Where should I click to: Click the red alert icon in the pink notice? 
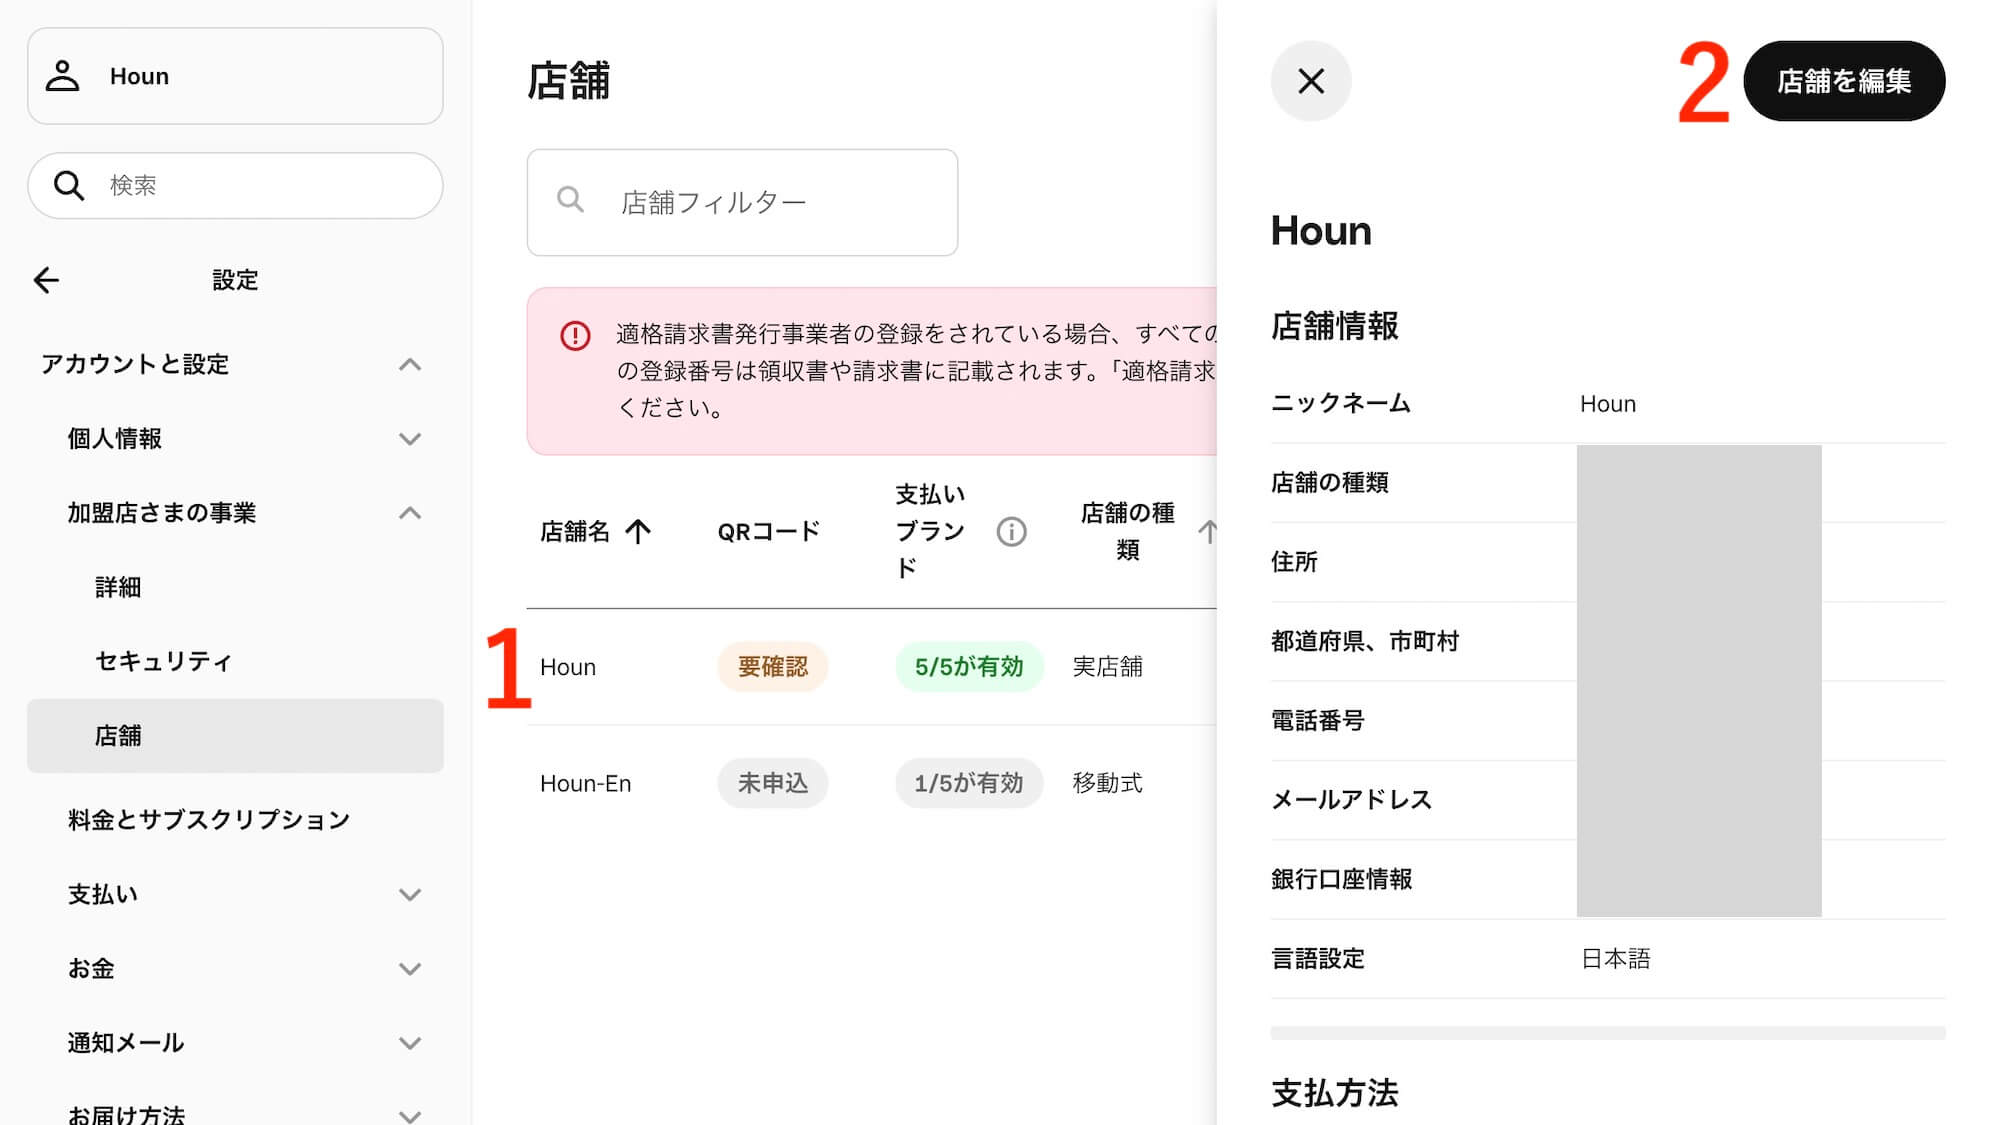575,336
